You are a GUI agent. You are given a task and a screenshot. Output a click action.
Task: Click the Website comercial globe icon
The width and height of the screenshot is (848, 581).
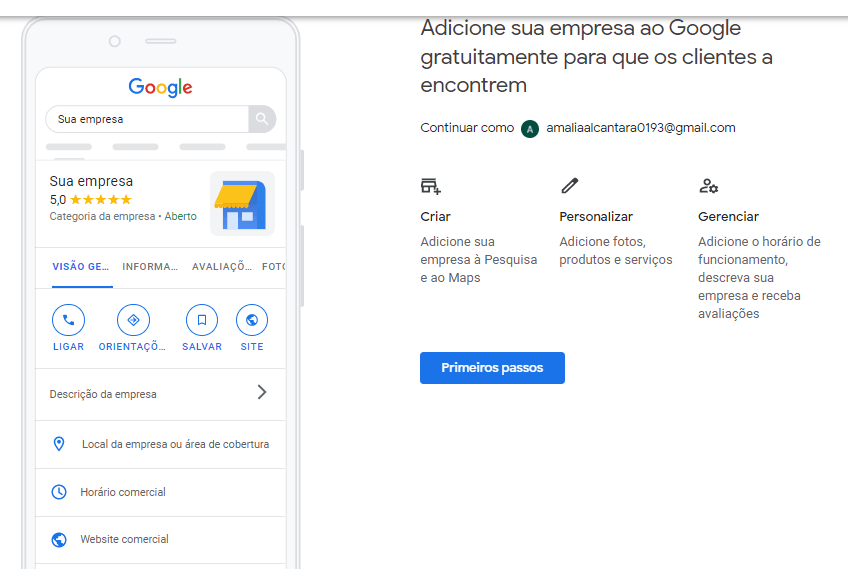[x=59, y=540]
